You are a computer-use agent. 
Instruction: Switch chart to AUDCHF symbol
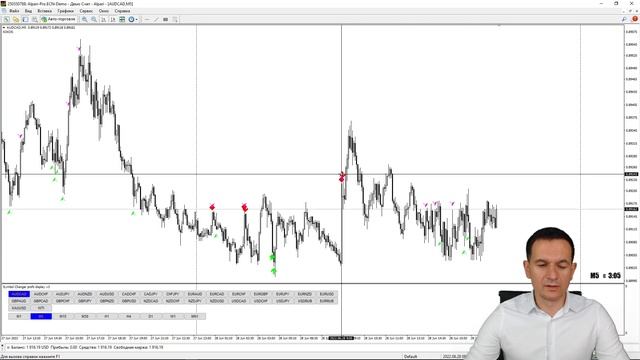coord(41,294)
